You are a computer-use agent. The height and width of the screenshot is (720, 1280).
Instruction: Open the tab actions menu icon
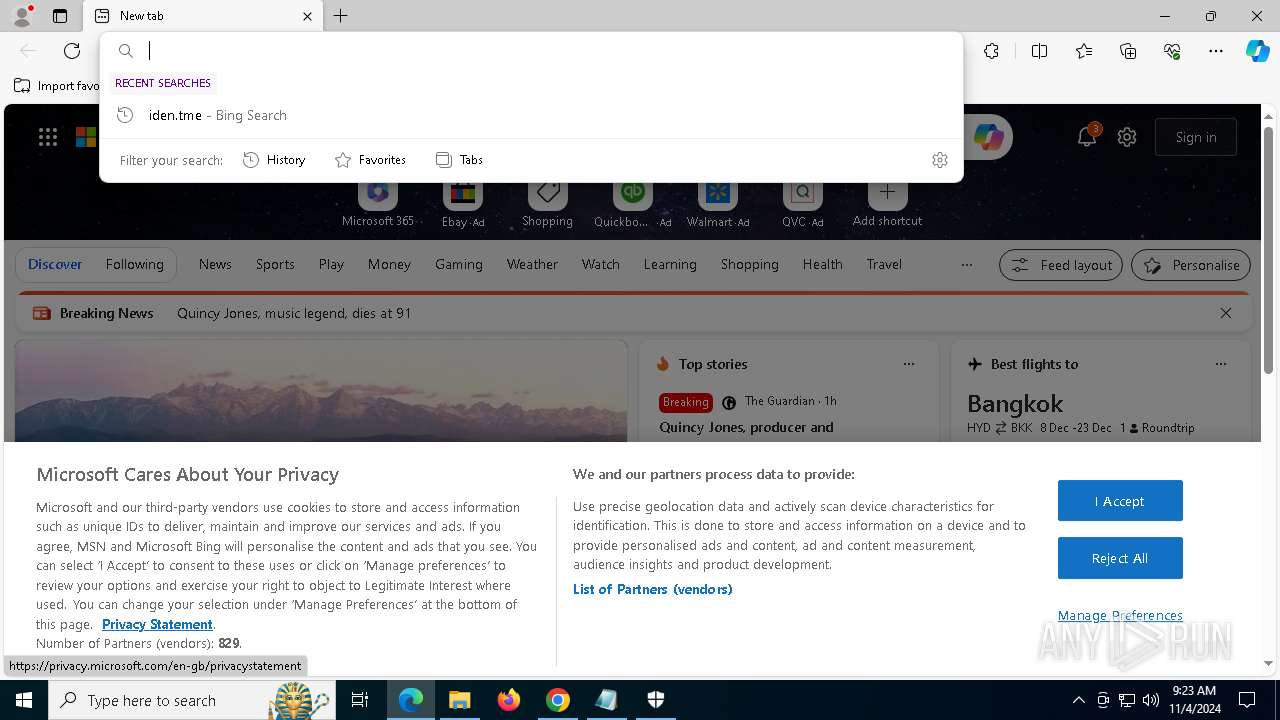[60, 16]
